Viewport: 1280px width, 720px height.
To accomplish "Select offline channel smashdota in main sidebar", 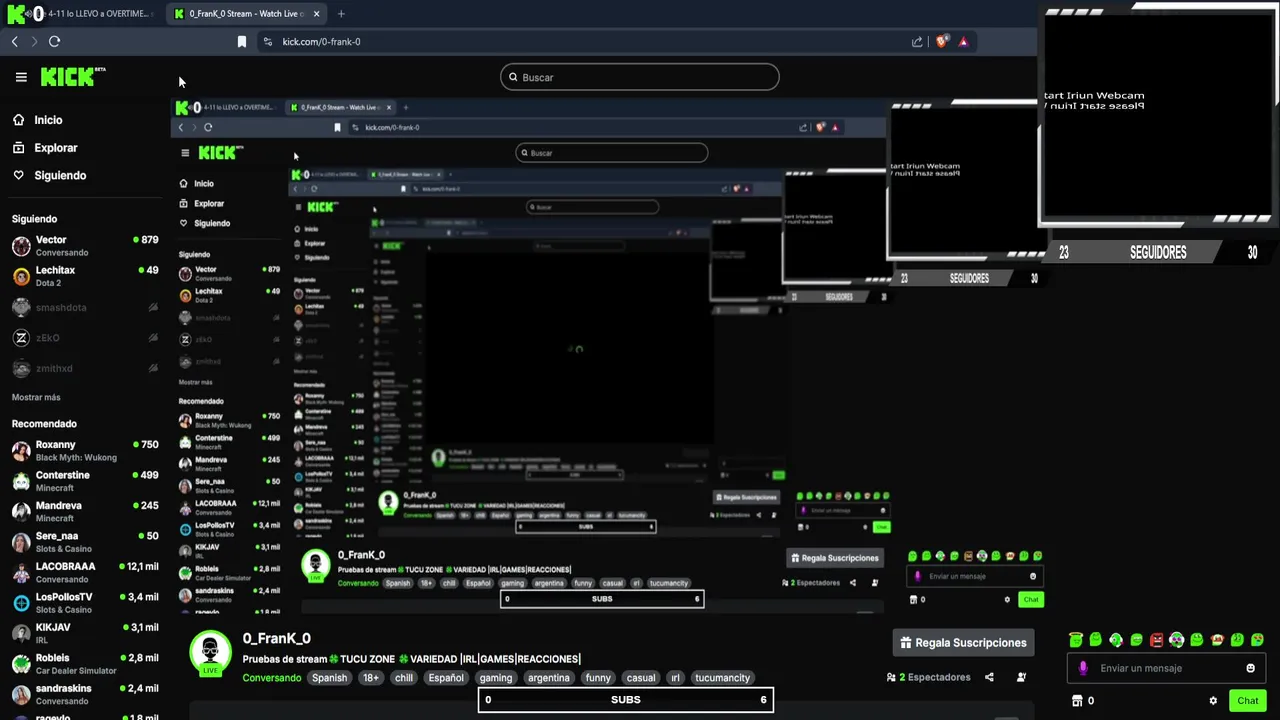I will click(85, 308).
